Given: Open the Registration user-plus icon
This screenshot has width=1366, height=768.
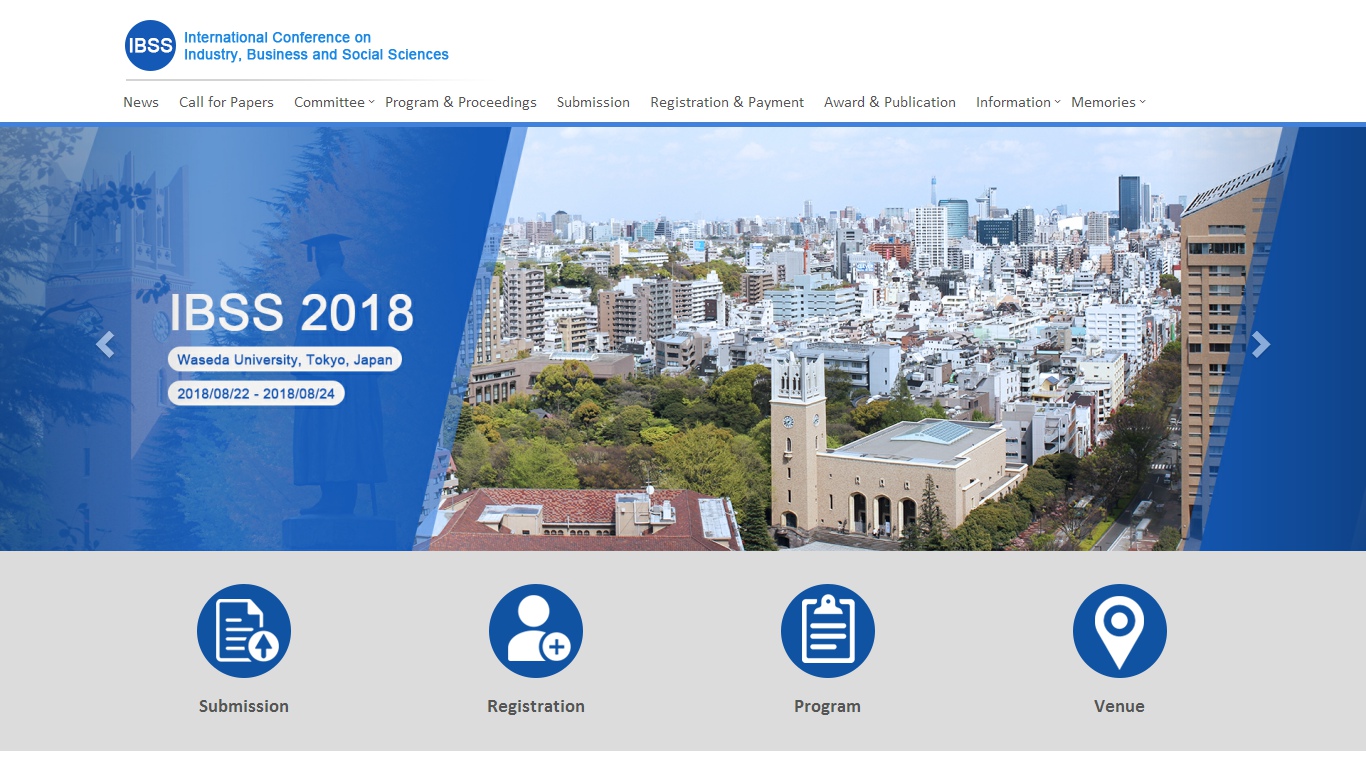Looking at the screenshot, I should pyautogui.click(x=536, y=631).
